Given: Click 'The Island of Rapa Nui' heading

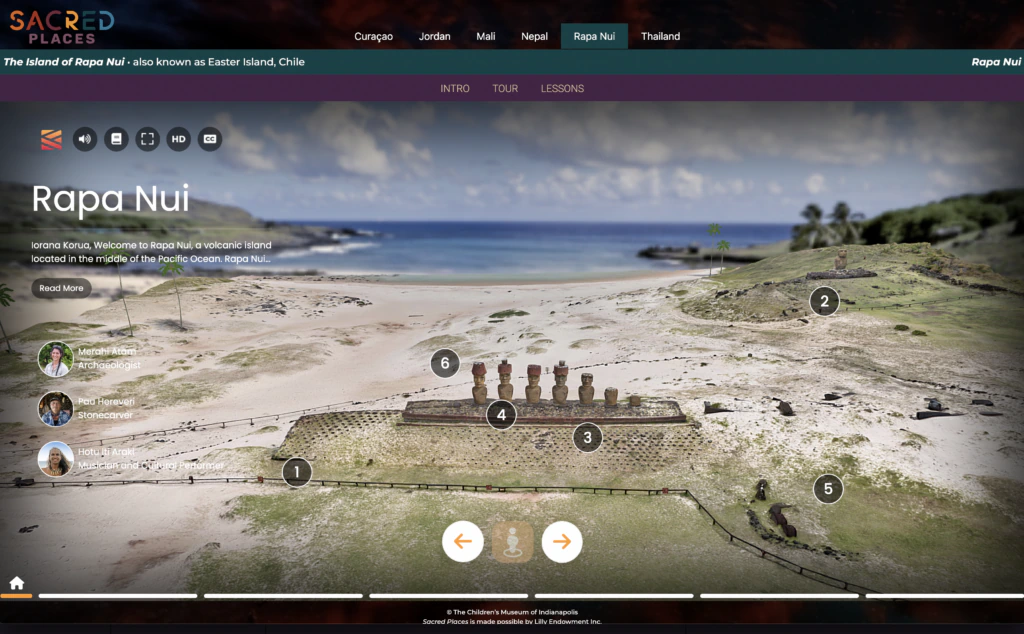Looking at the screenshot, I should click(x=64, y=62).
